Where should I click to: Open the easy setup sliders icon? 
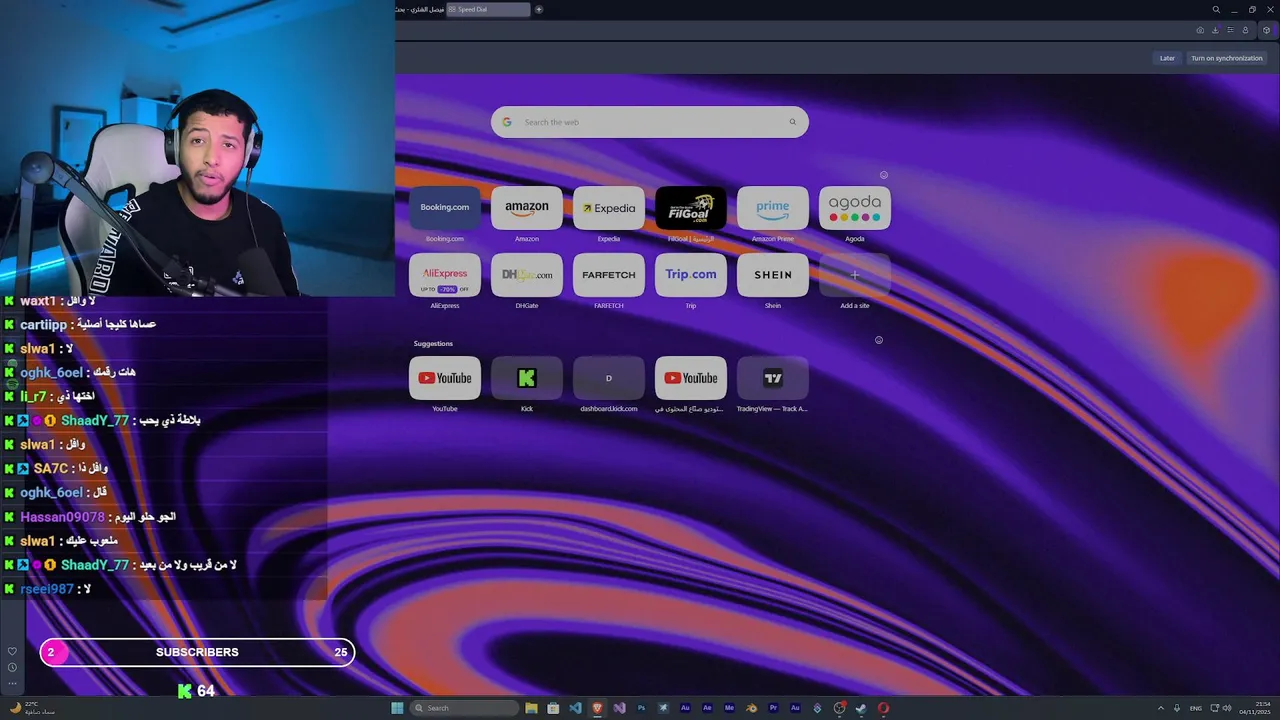click(1230, 30)
